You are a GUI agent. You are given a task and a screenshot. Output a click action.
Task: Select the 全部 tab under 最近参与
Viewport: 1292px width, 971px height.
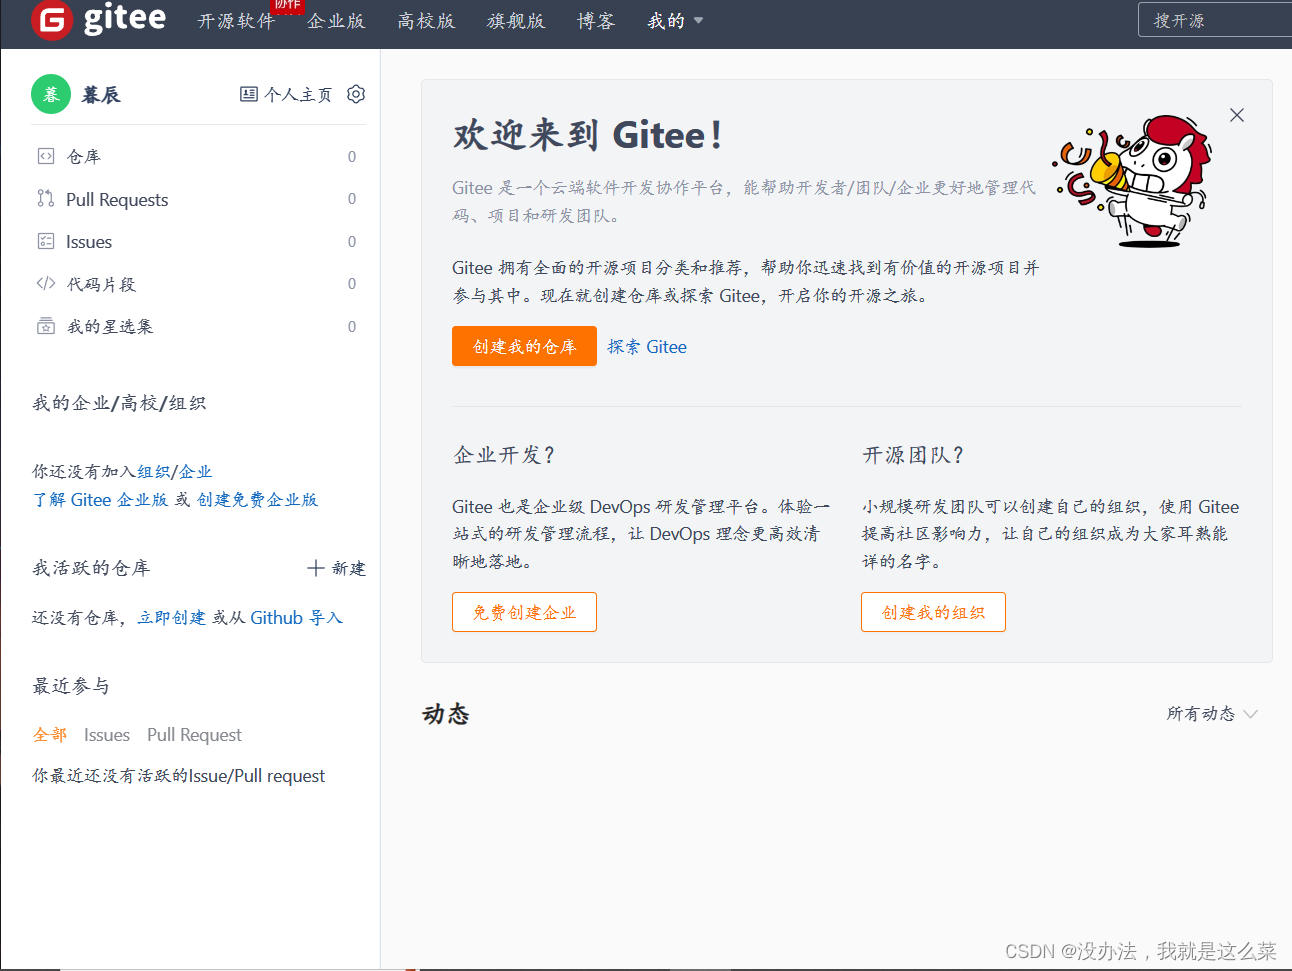[x=50, y=735]
